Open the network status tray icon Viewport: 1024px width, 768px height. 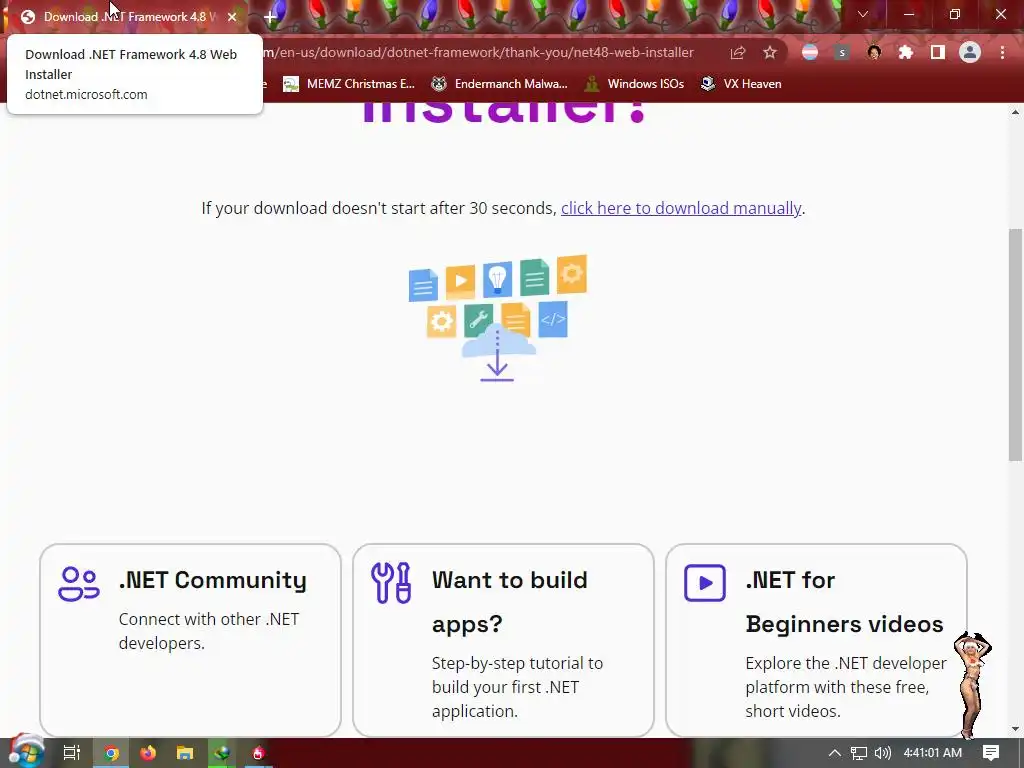tap(859, 753)
